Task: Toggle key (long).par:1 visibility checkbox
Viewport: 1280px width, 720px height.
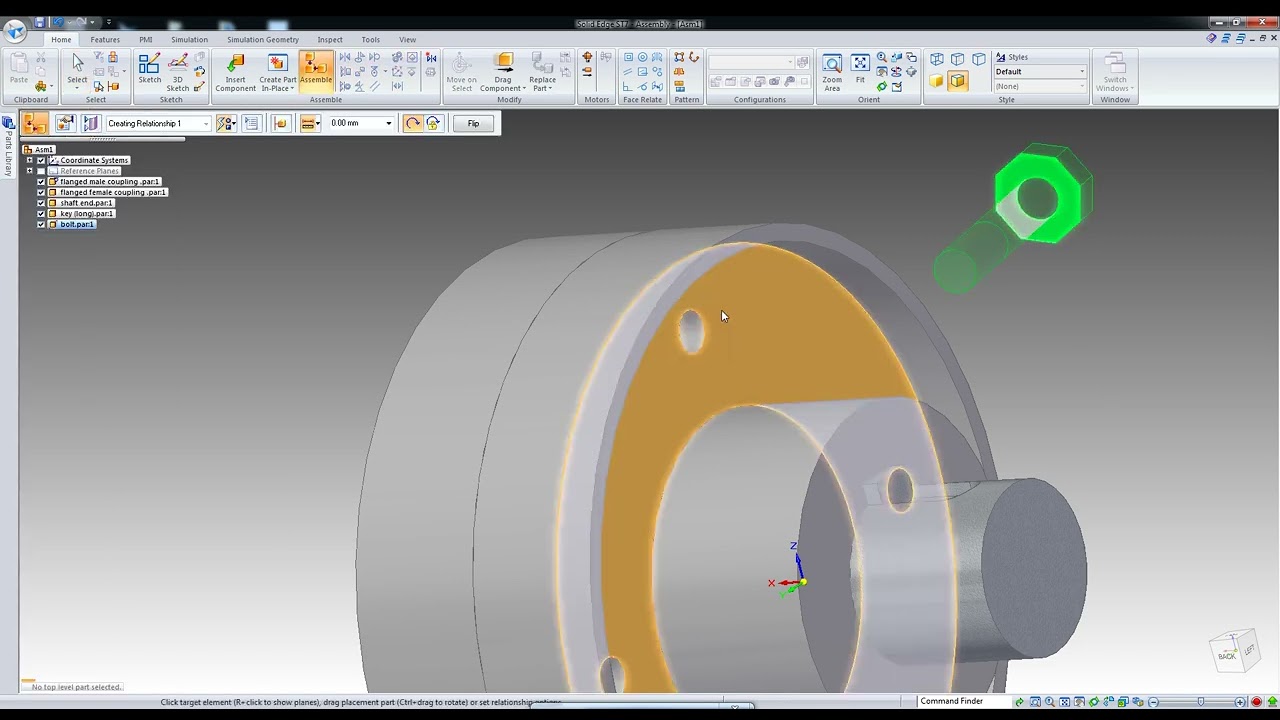Action: pyautogui.click(x=41, y=214)
